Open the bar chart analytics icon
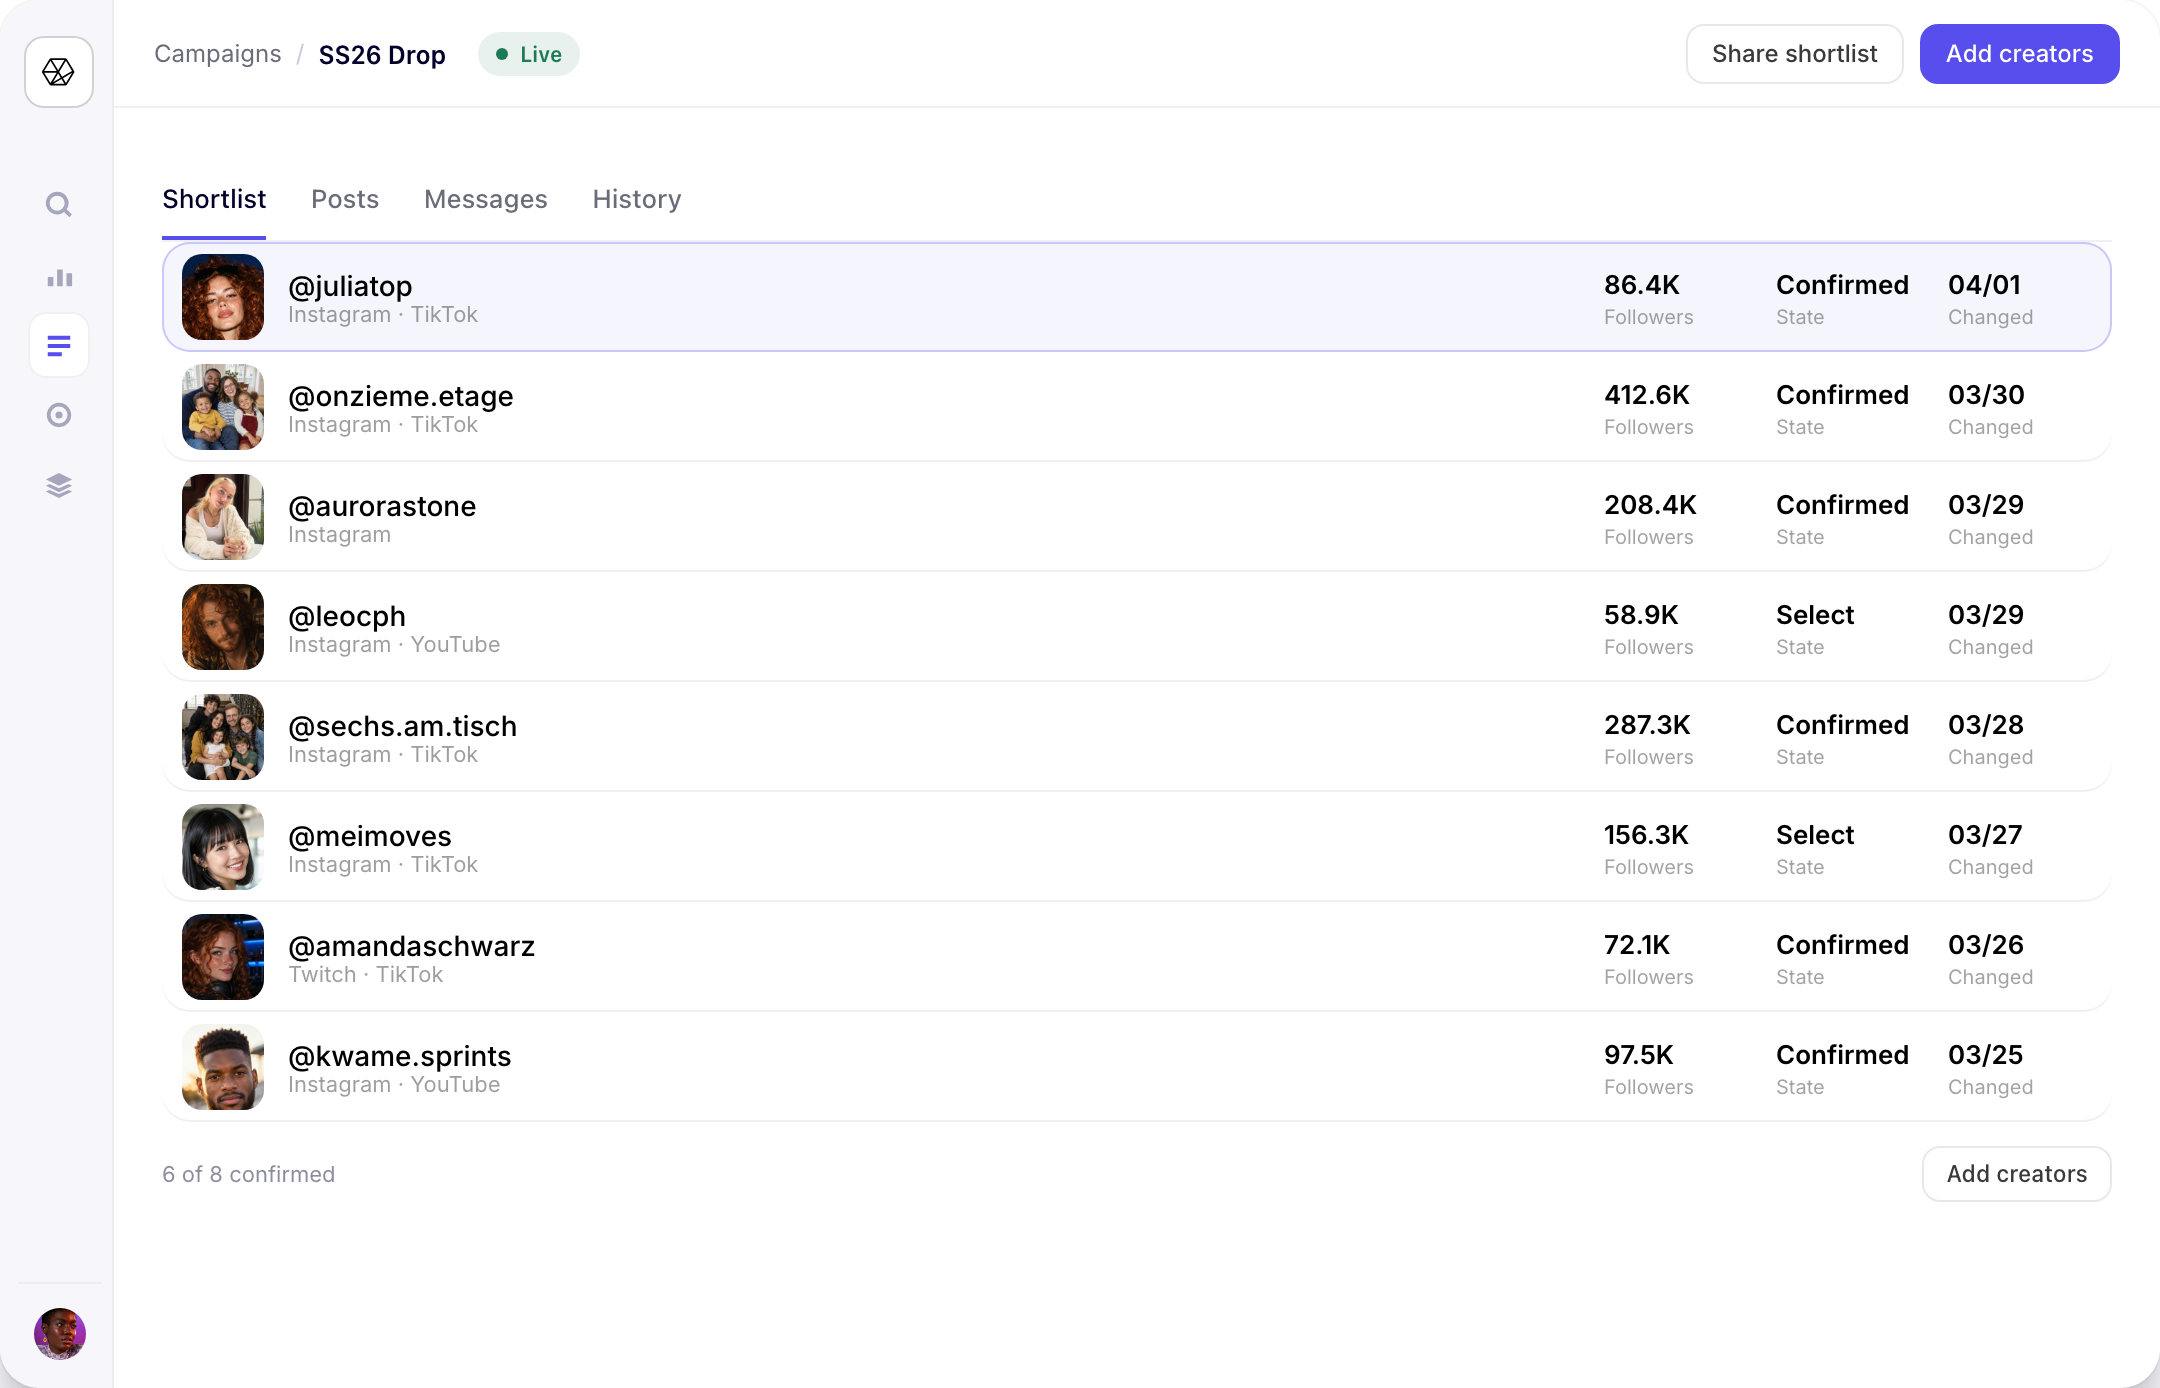Screen dimensions: 2160x1388 coord(59,277)
